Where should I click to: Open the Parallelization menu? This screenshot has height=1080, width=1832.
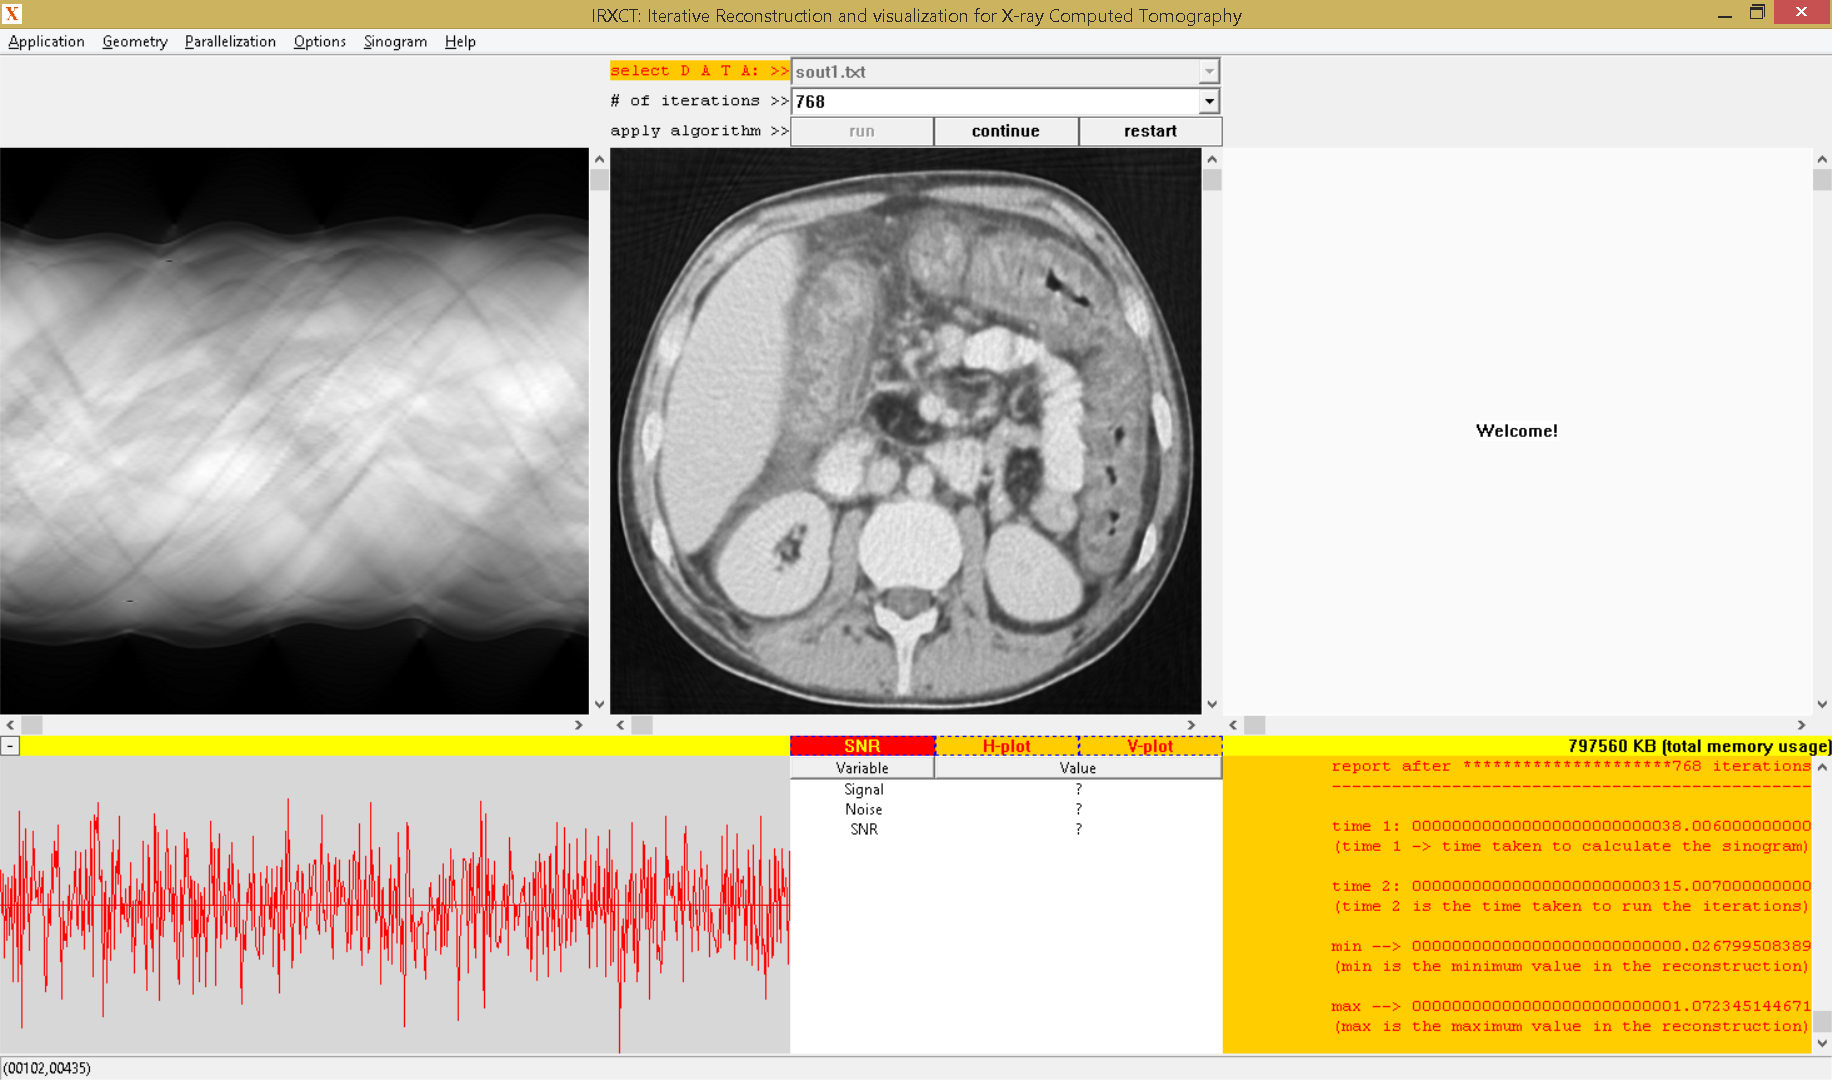(230, 41)
